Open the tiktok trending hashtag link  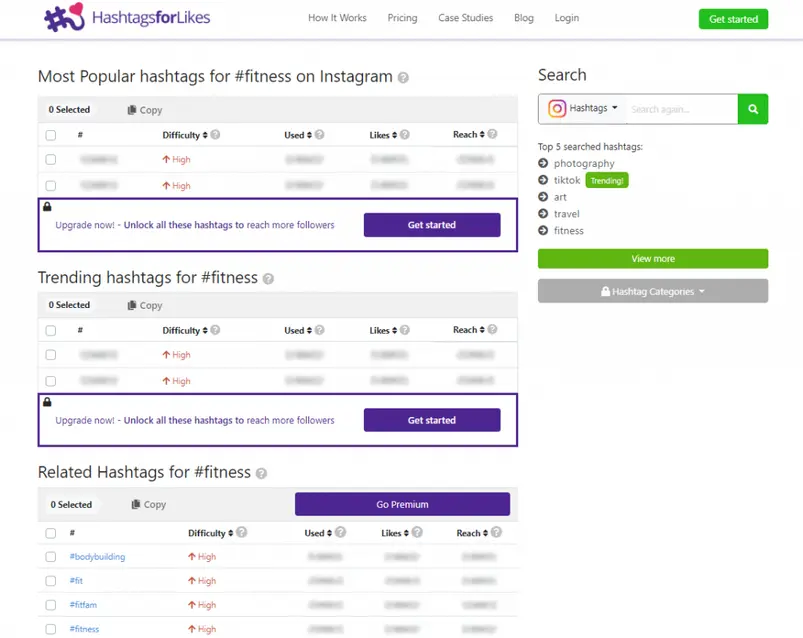567,180
